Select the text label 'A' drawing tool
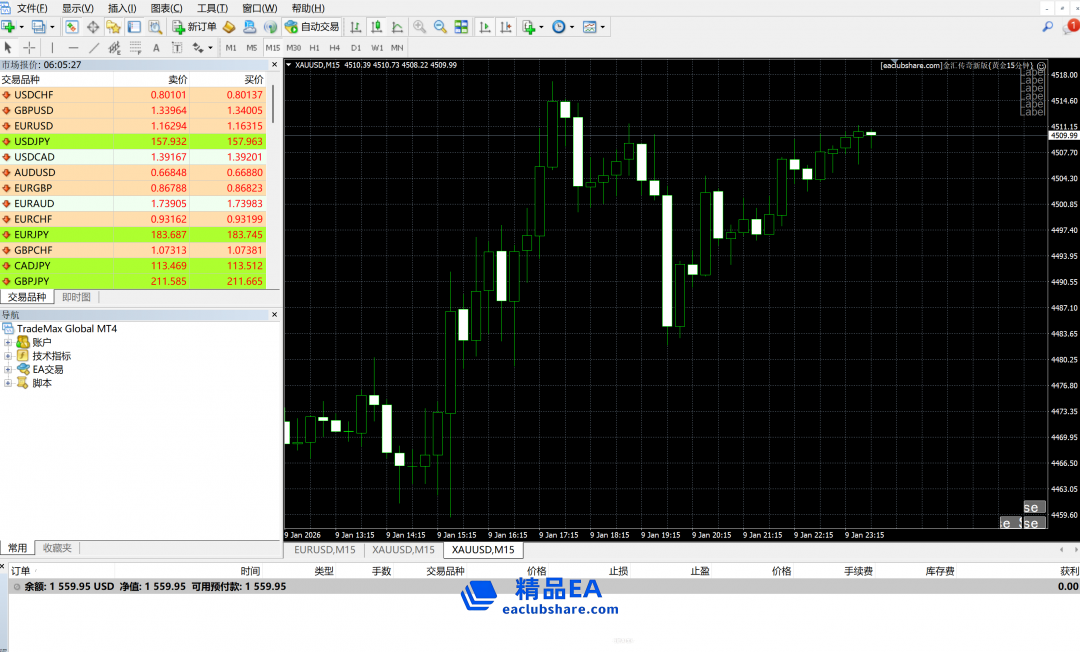Viewport: 1080px width, 652px height. (156, 47)
